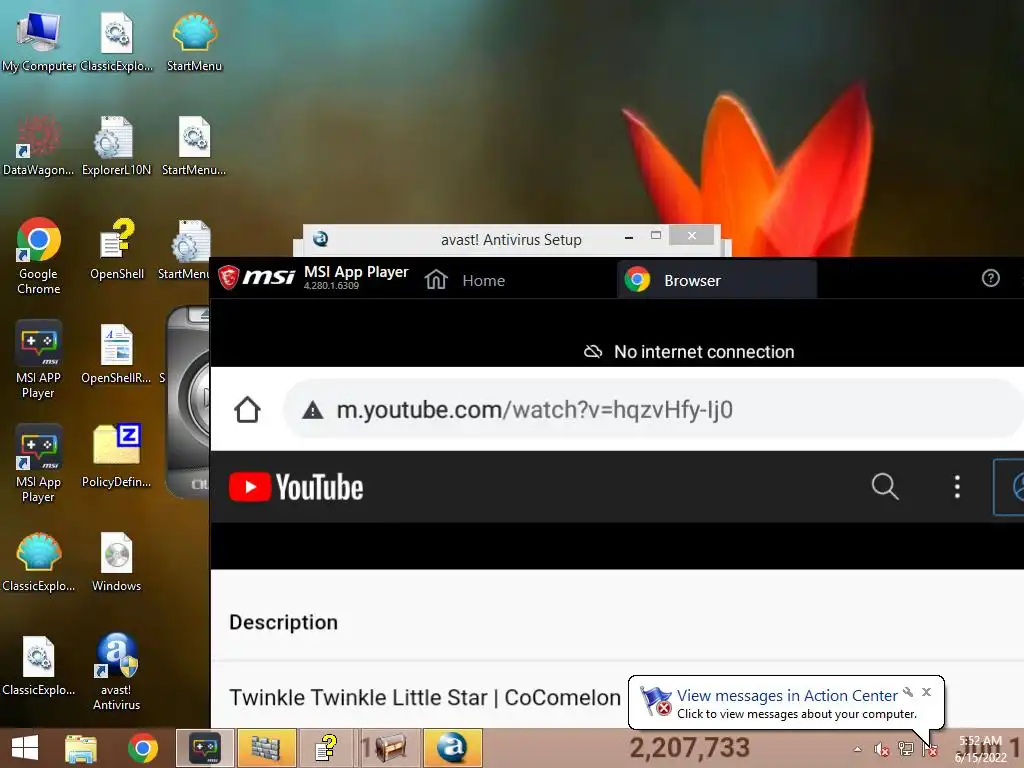This screenshot has width=1024, height=768.
Task: Open the treasure chest taskbar app
Action: pyautogui.click(x=390, y=748)
